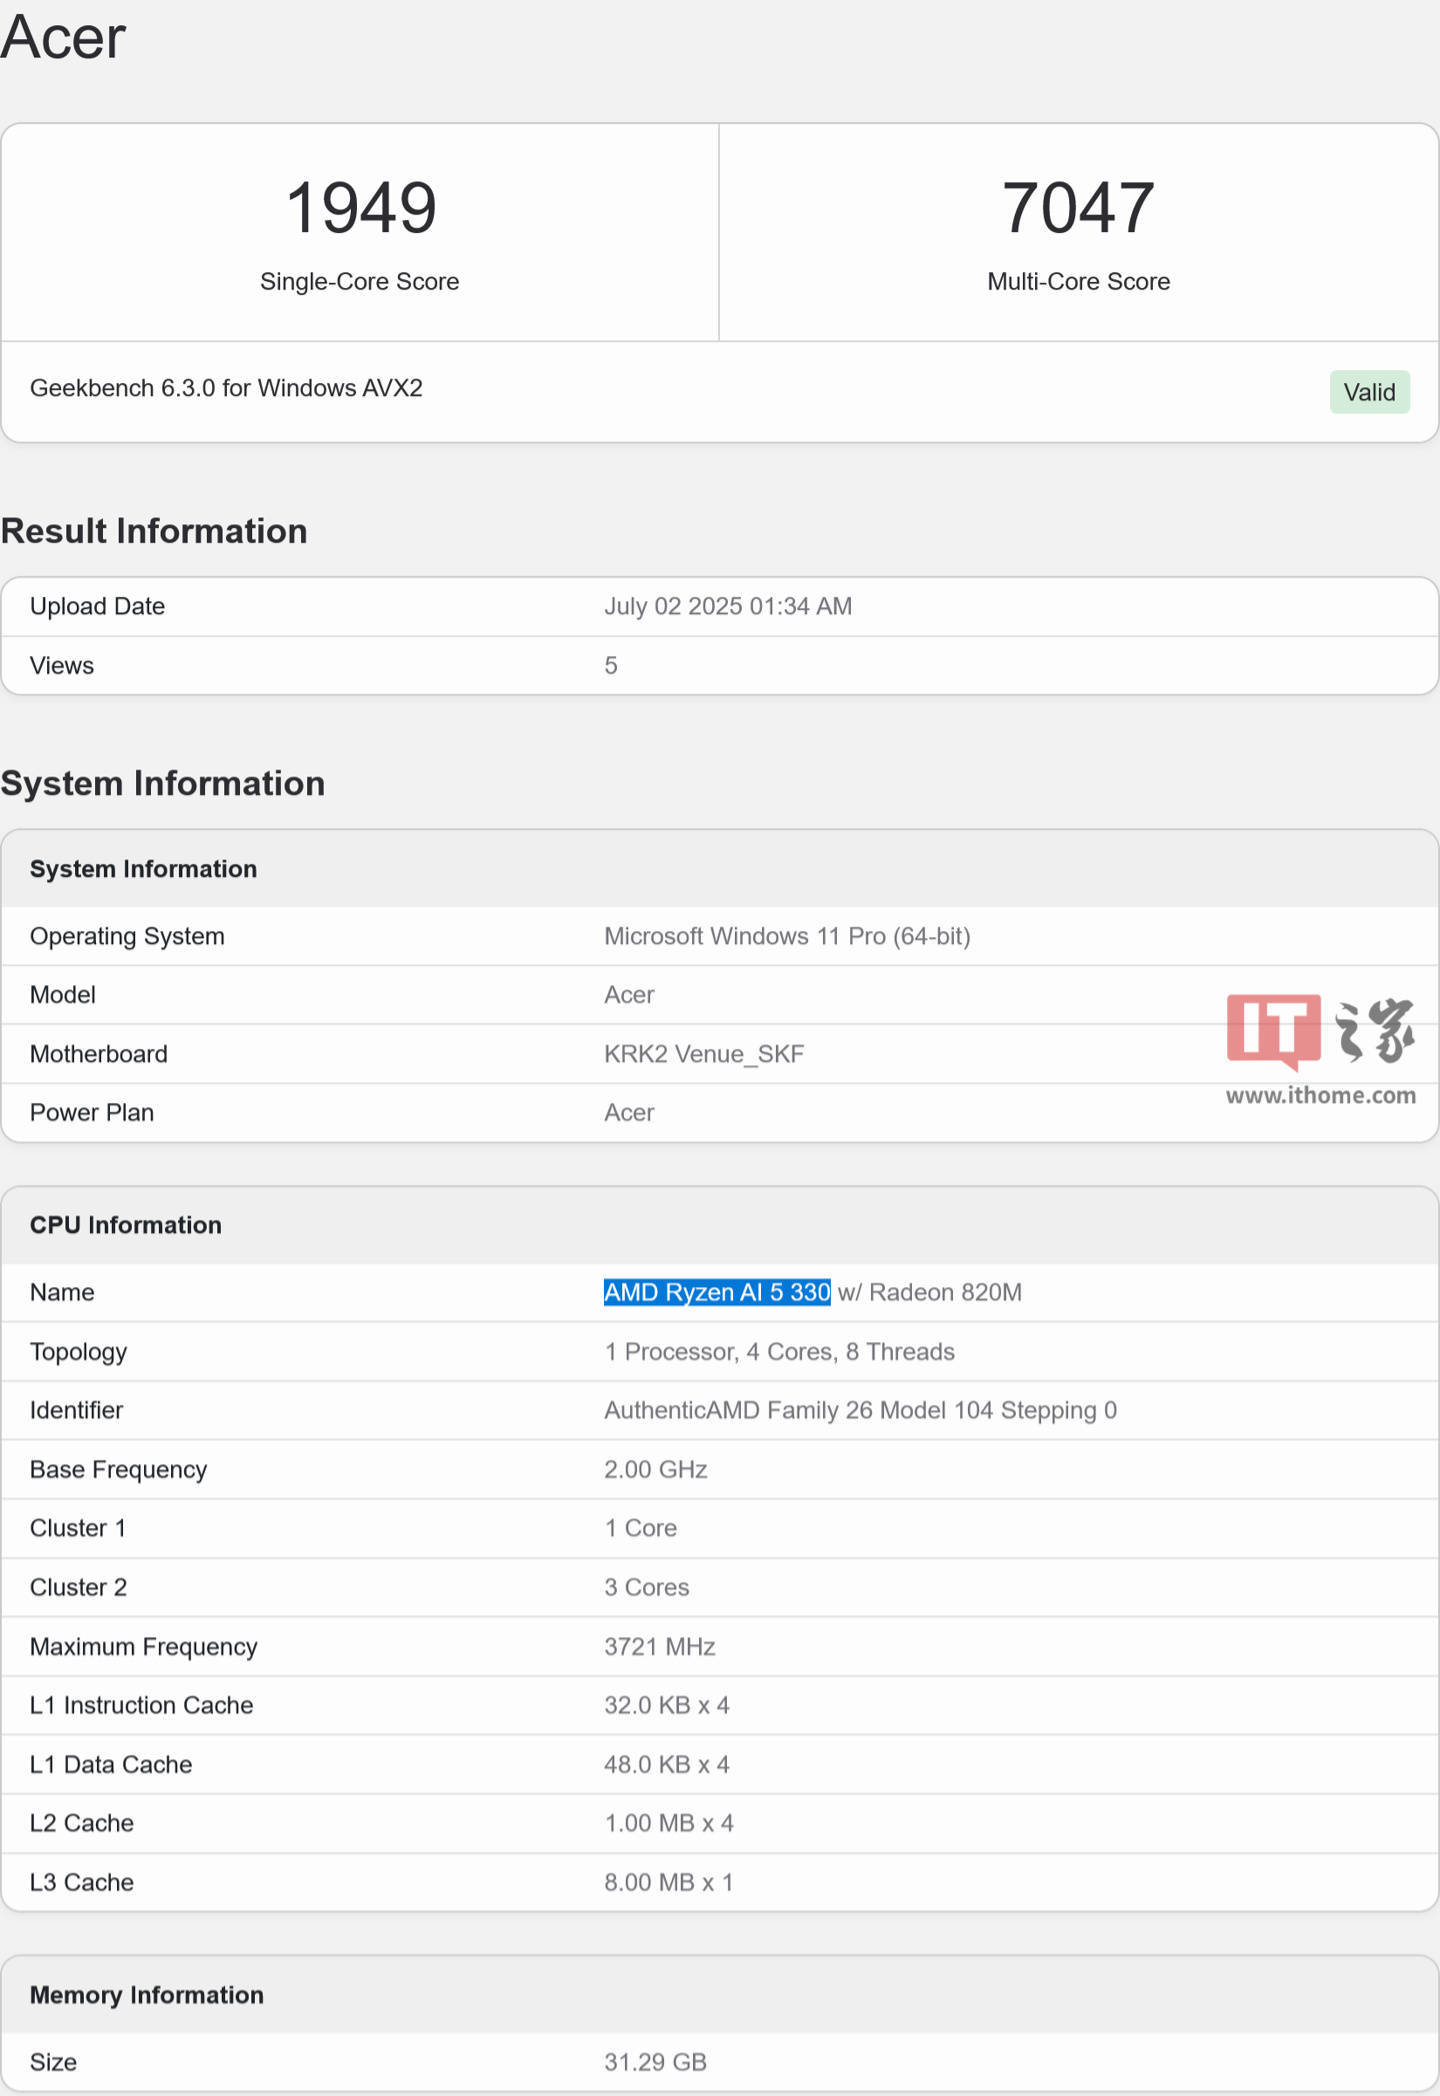The width and height of the screenshot is (1440, 2096).
Task: Click the Base Frequency value 2.00 GHz
Action: 655,1469
